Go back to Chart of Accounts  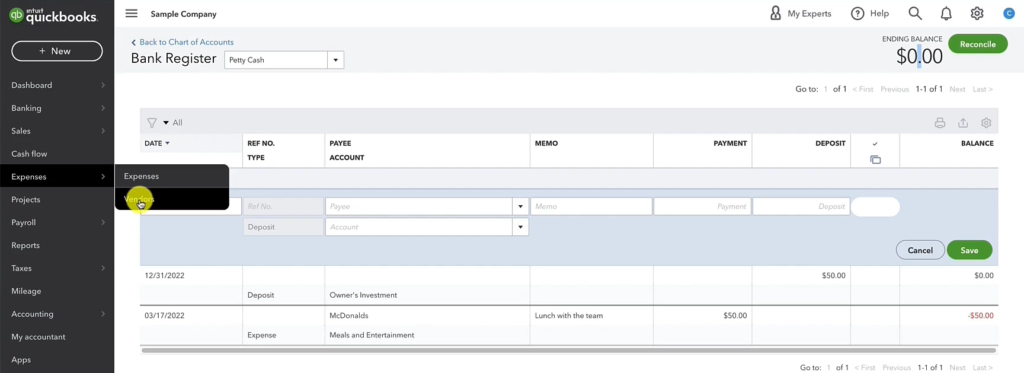pos(182,42)
